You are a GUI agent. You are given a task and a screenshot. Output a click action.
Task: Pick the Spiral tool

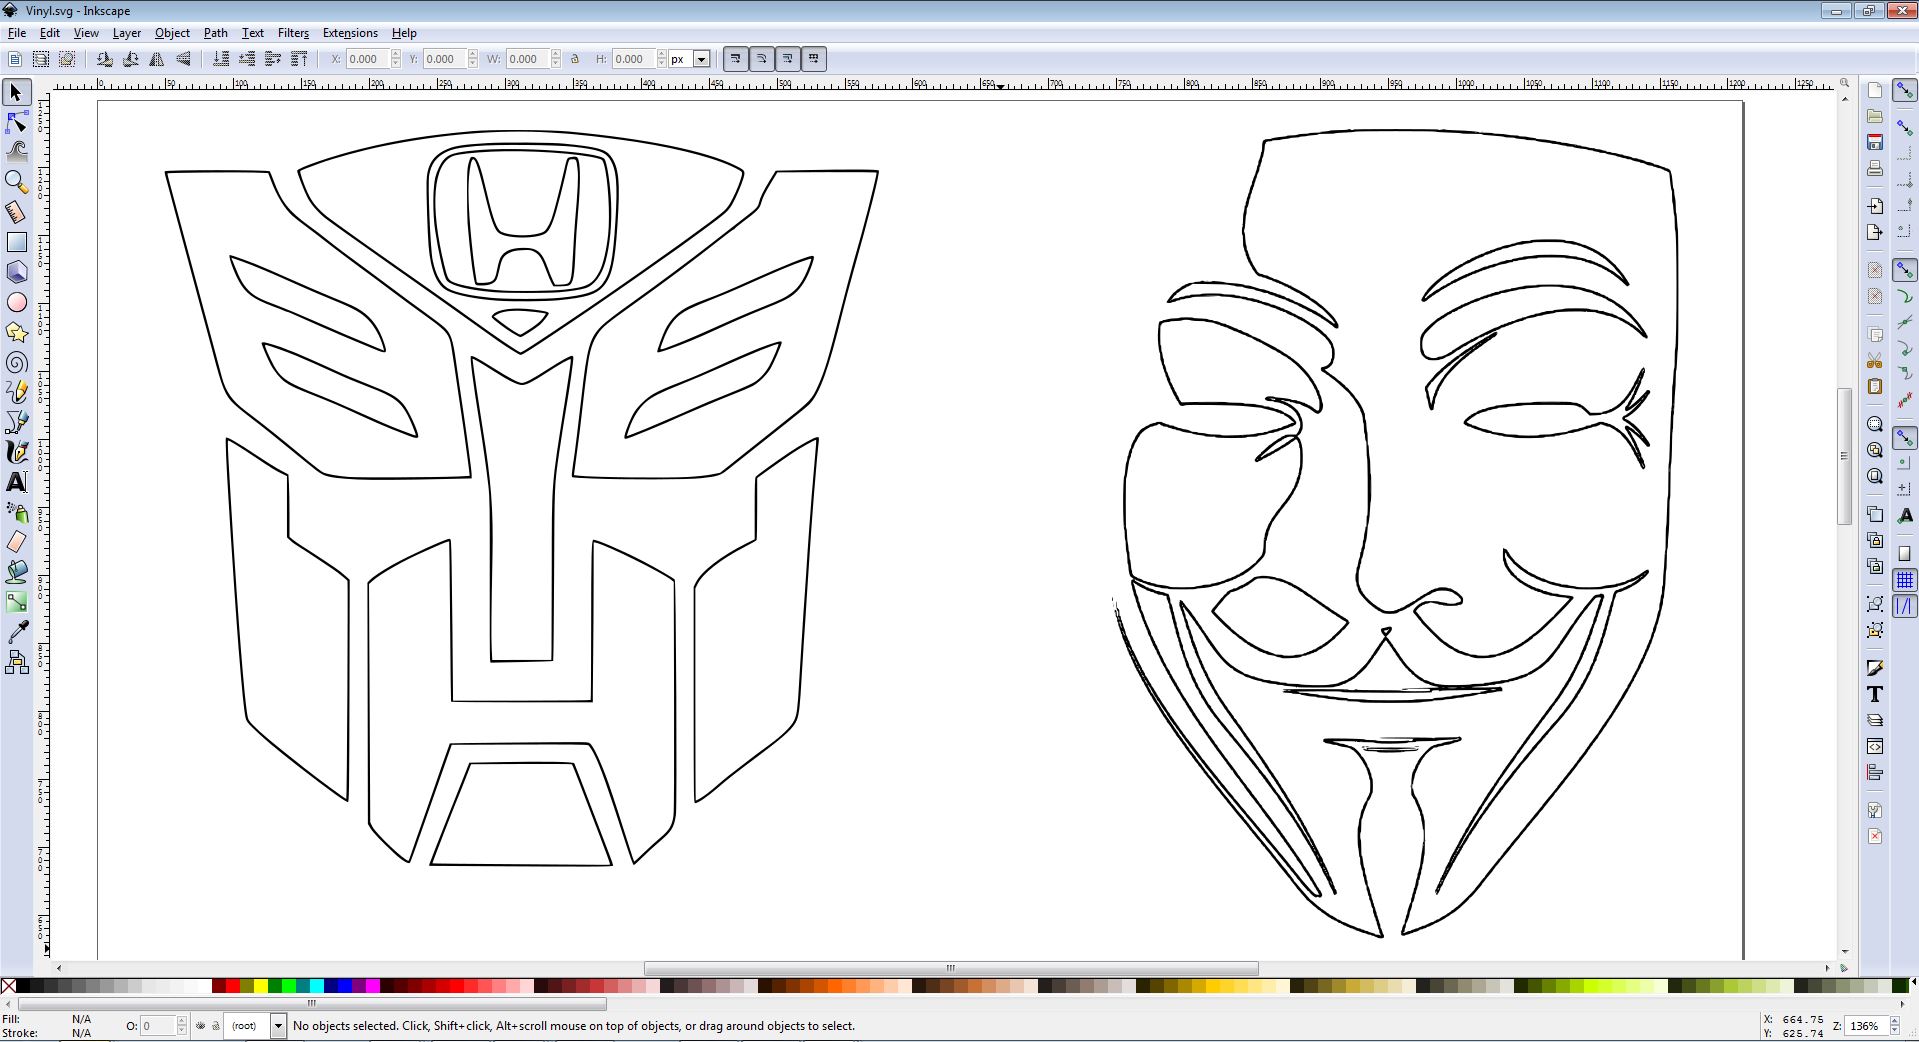click(x=16, y=362)
